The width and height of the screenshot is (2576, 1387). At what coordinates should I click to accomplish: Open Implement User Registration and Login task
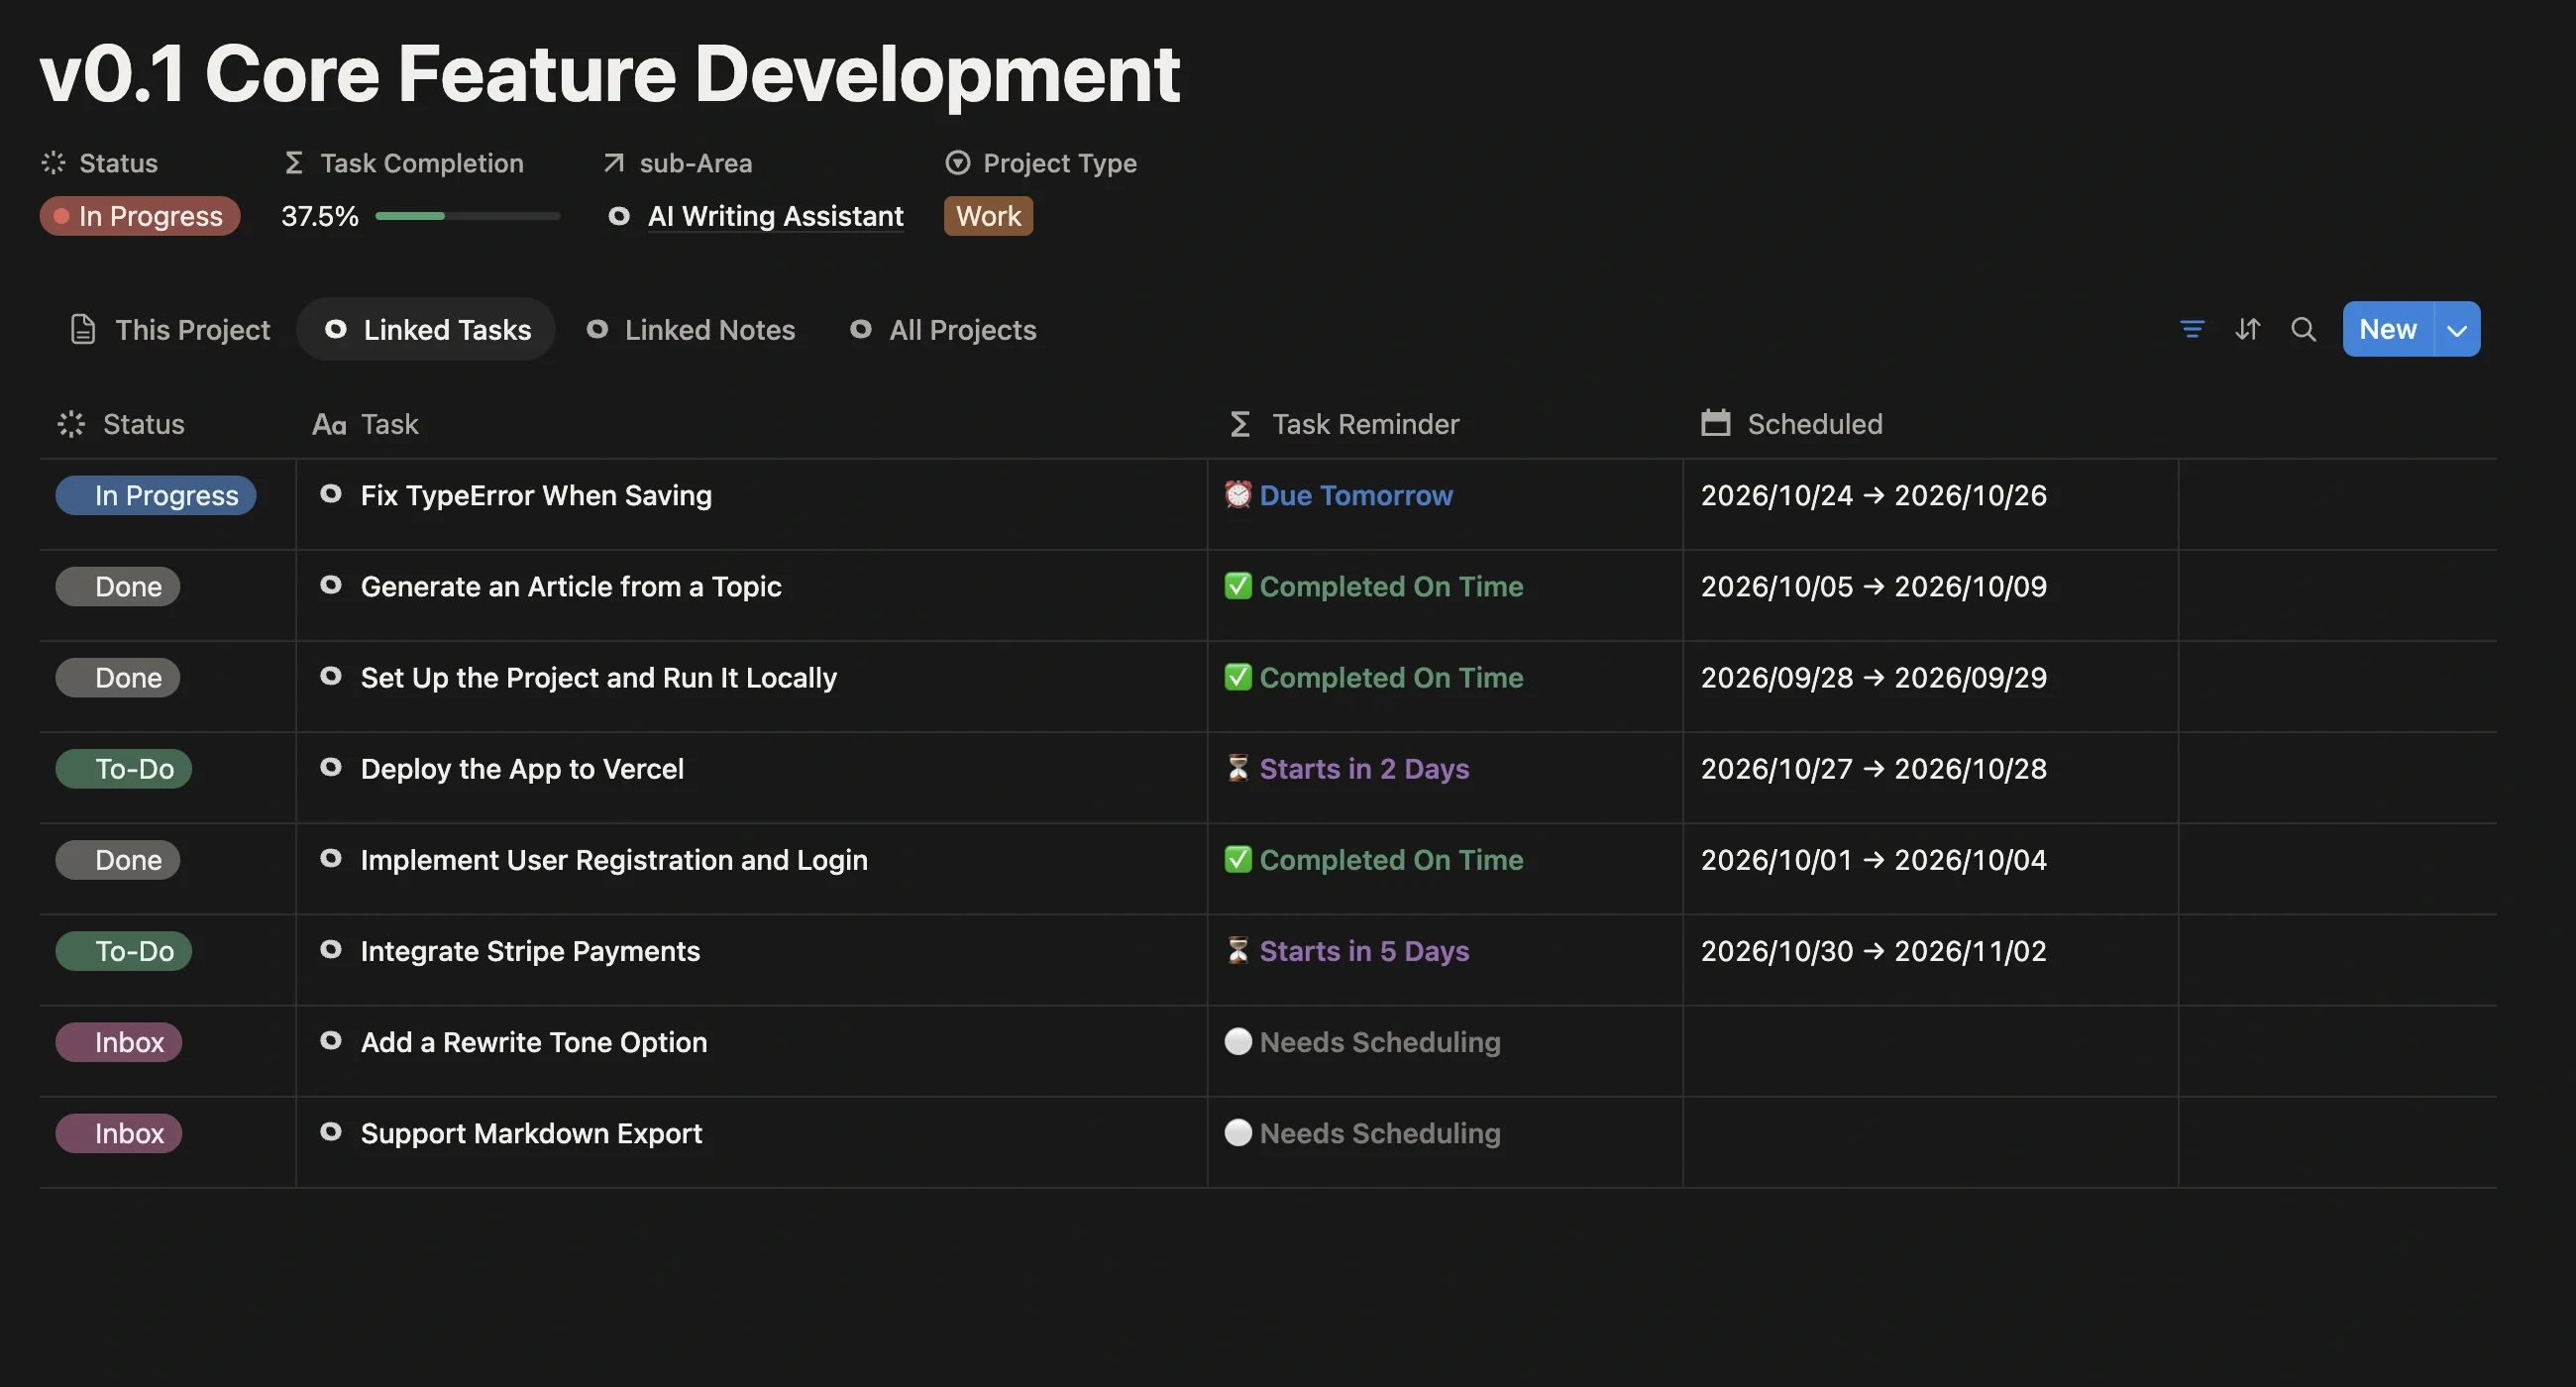click(614, 860)
